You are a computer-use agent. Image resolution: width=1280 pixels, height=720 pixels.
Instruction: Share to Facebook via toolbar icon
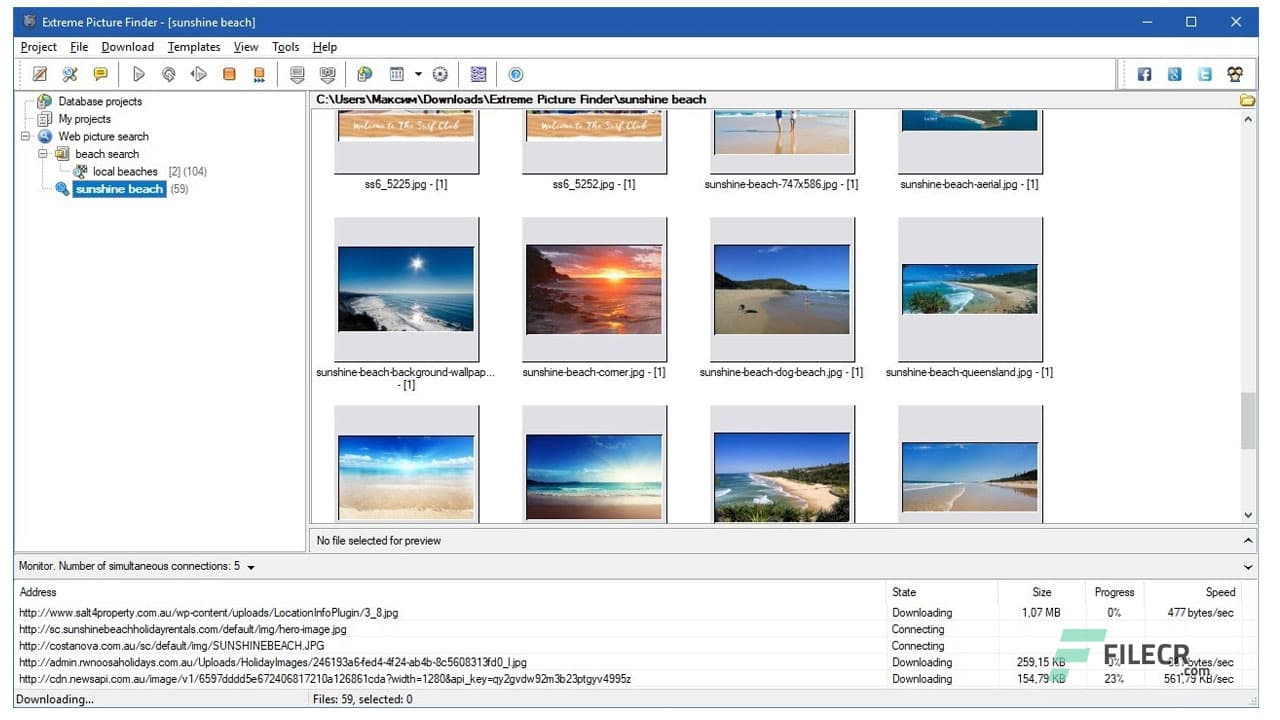click(1144, 74)
